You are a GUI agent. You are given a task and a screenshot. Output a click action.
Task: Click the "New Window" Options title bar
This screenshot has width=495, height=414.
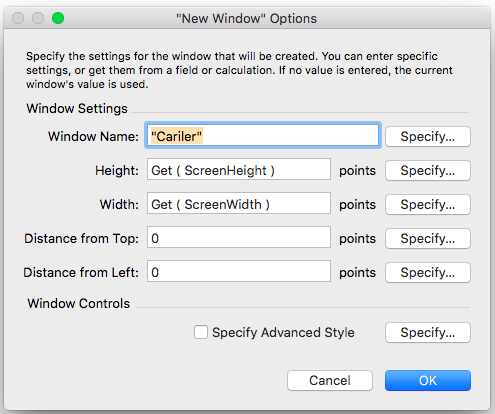[x=247, y=18]
